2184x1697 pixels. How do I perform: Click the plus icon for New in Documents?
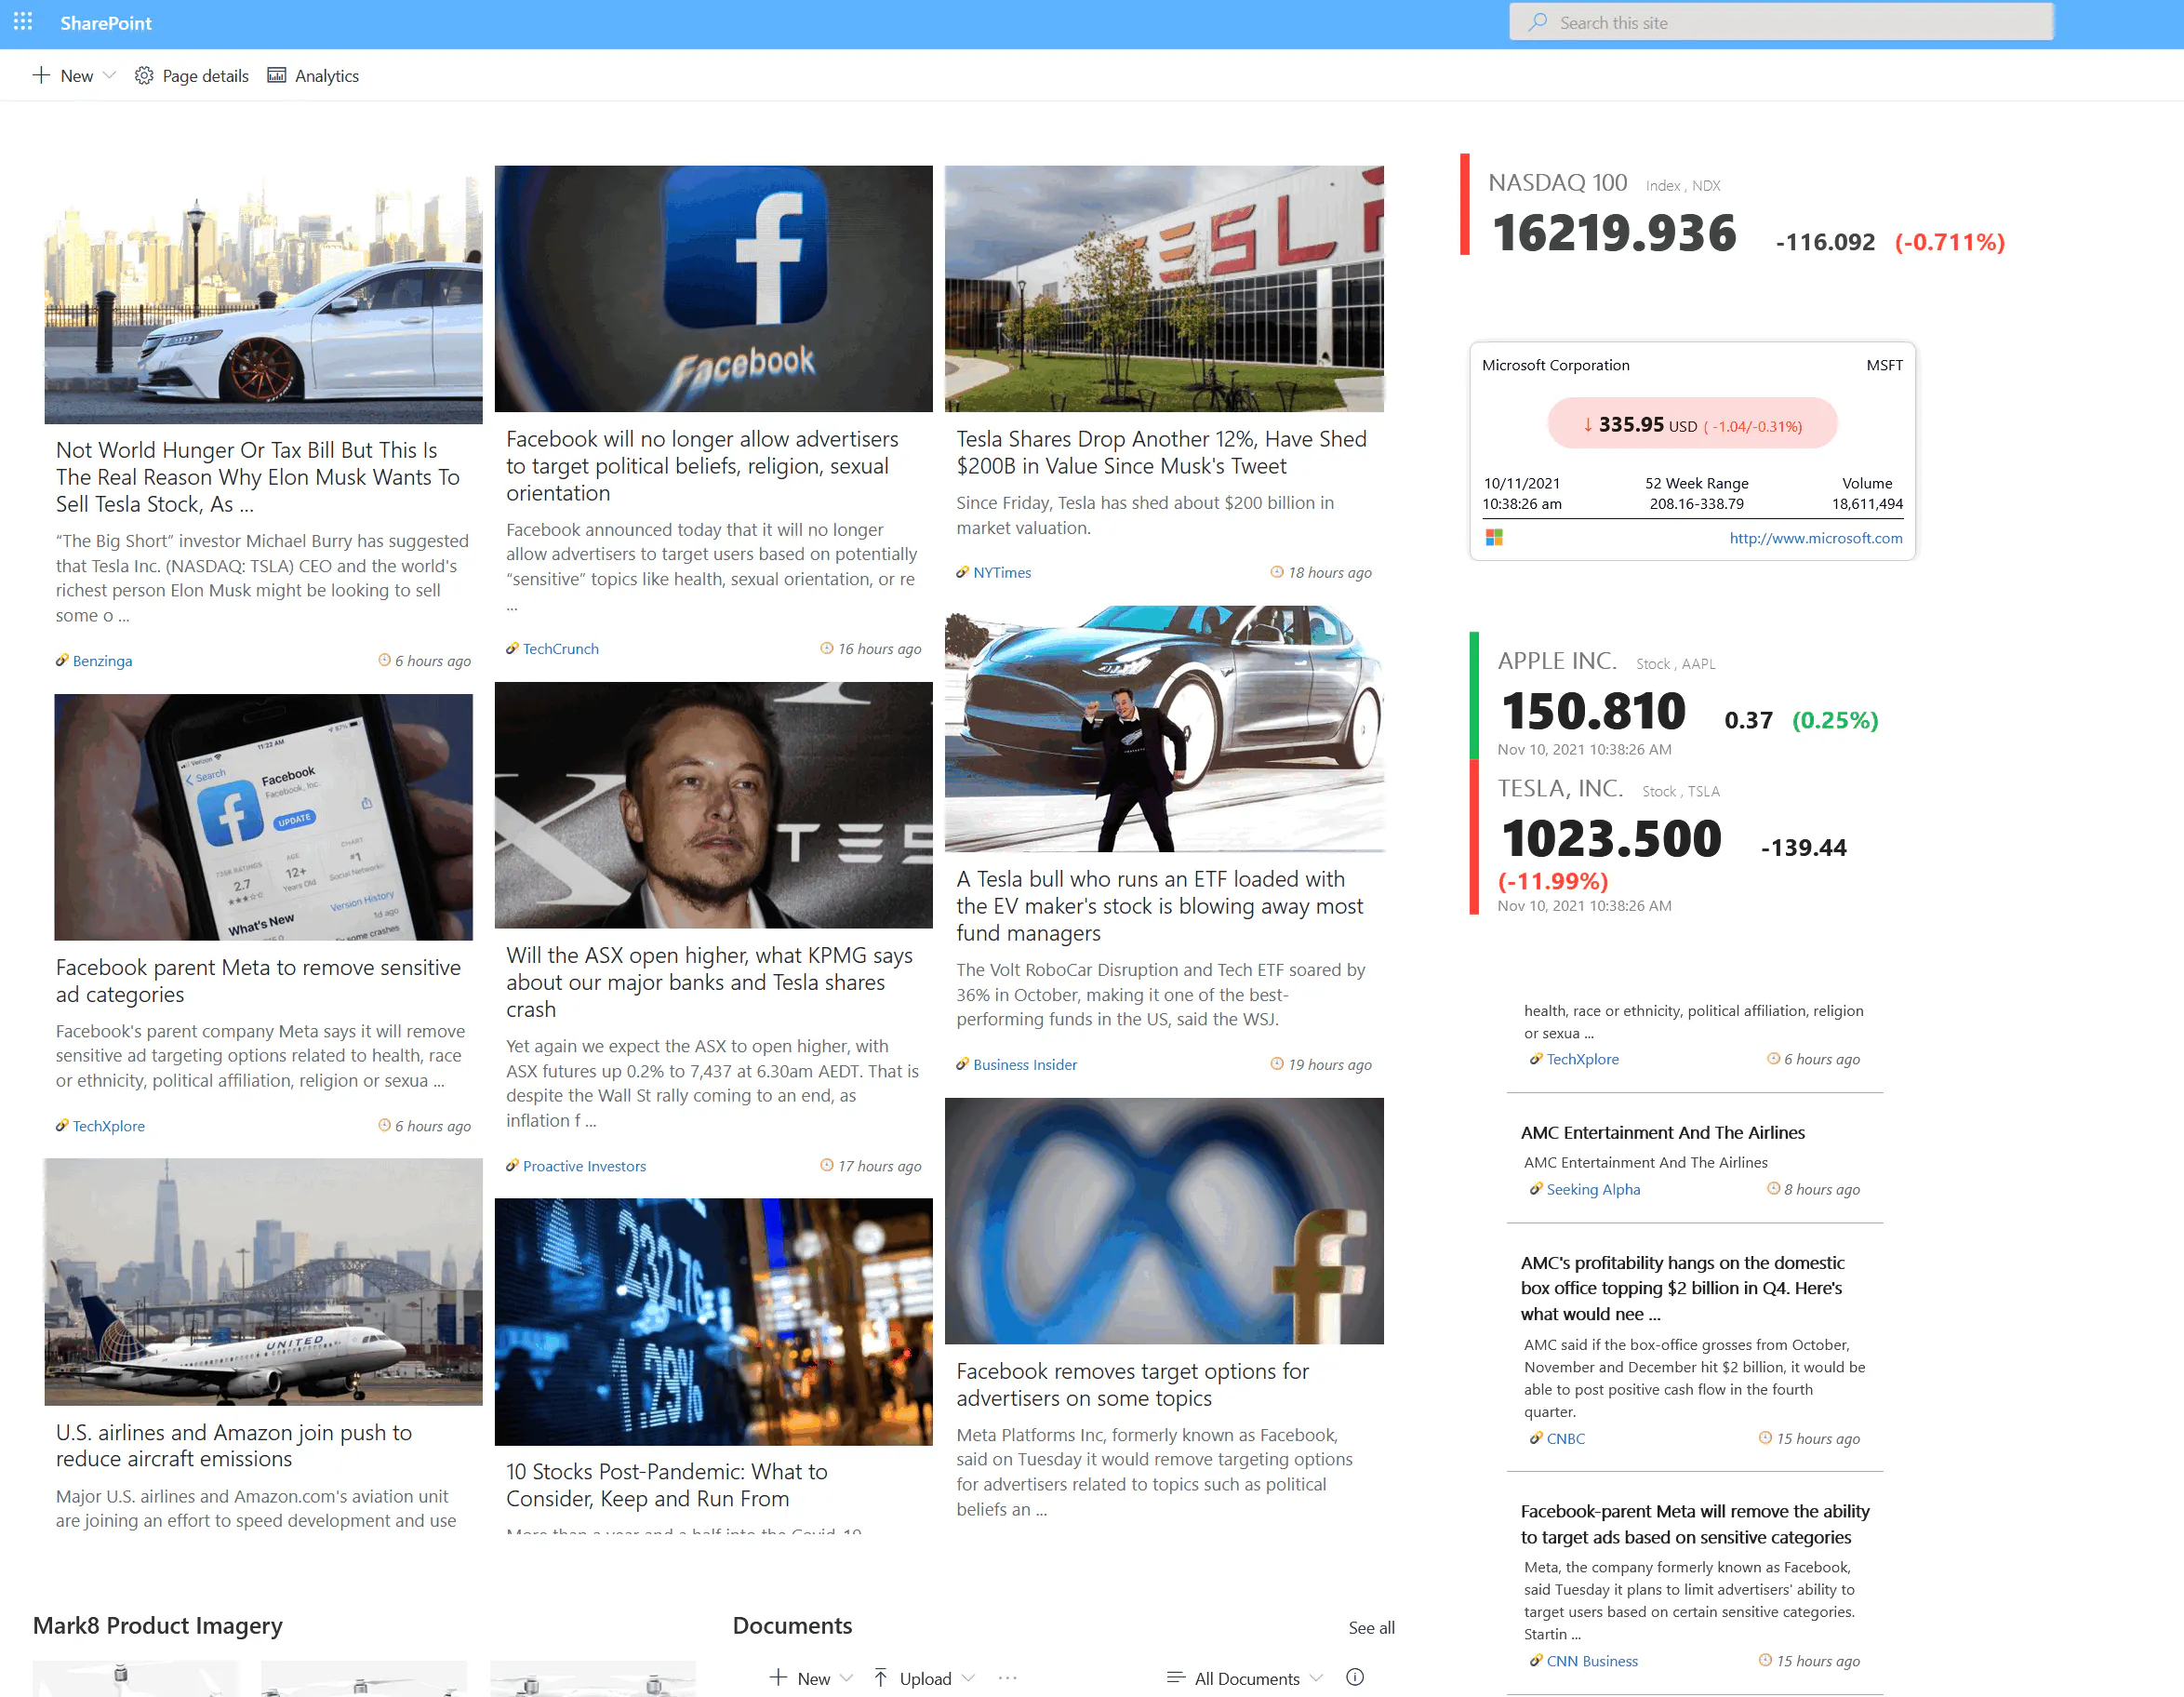(778, 1678)
